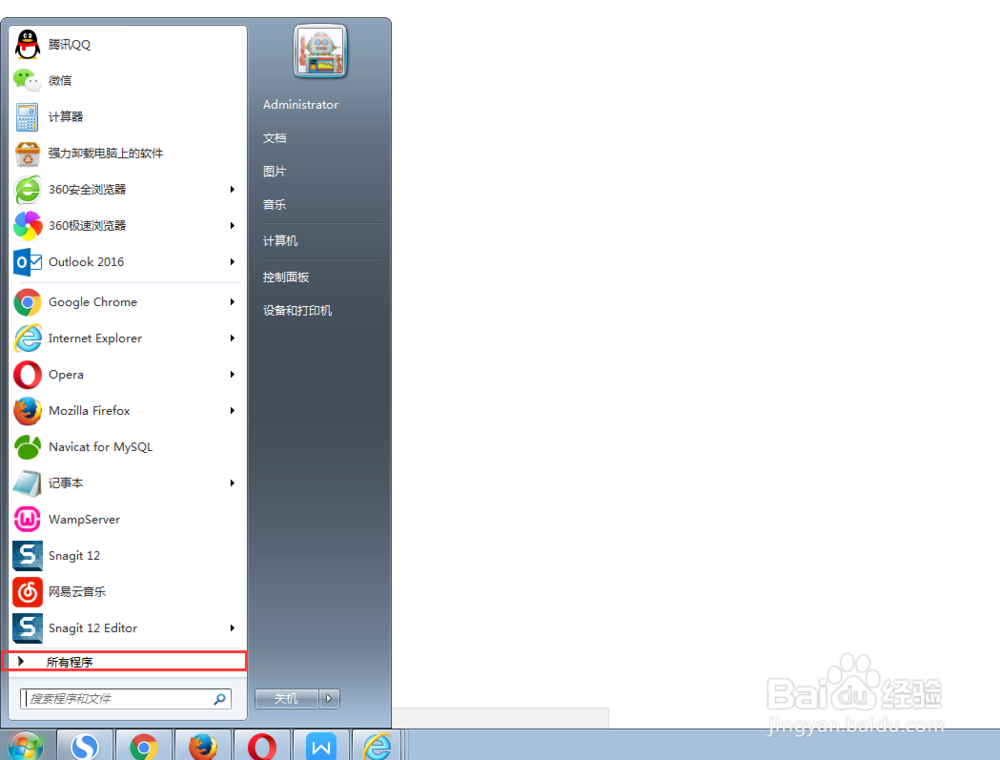Open 文档 (Documents) library
This screenshot has width=1000, height=760.
click(274, 138)
